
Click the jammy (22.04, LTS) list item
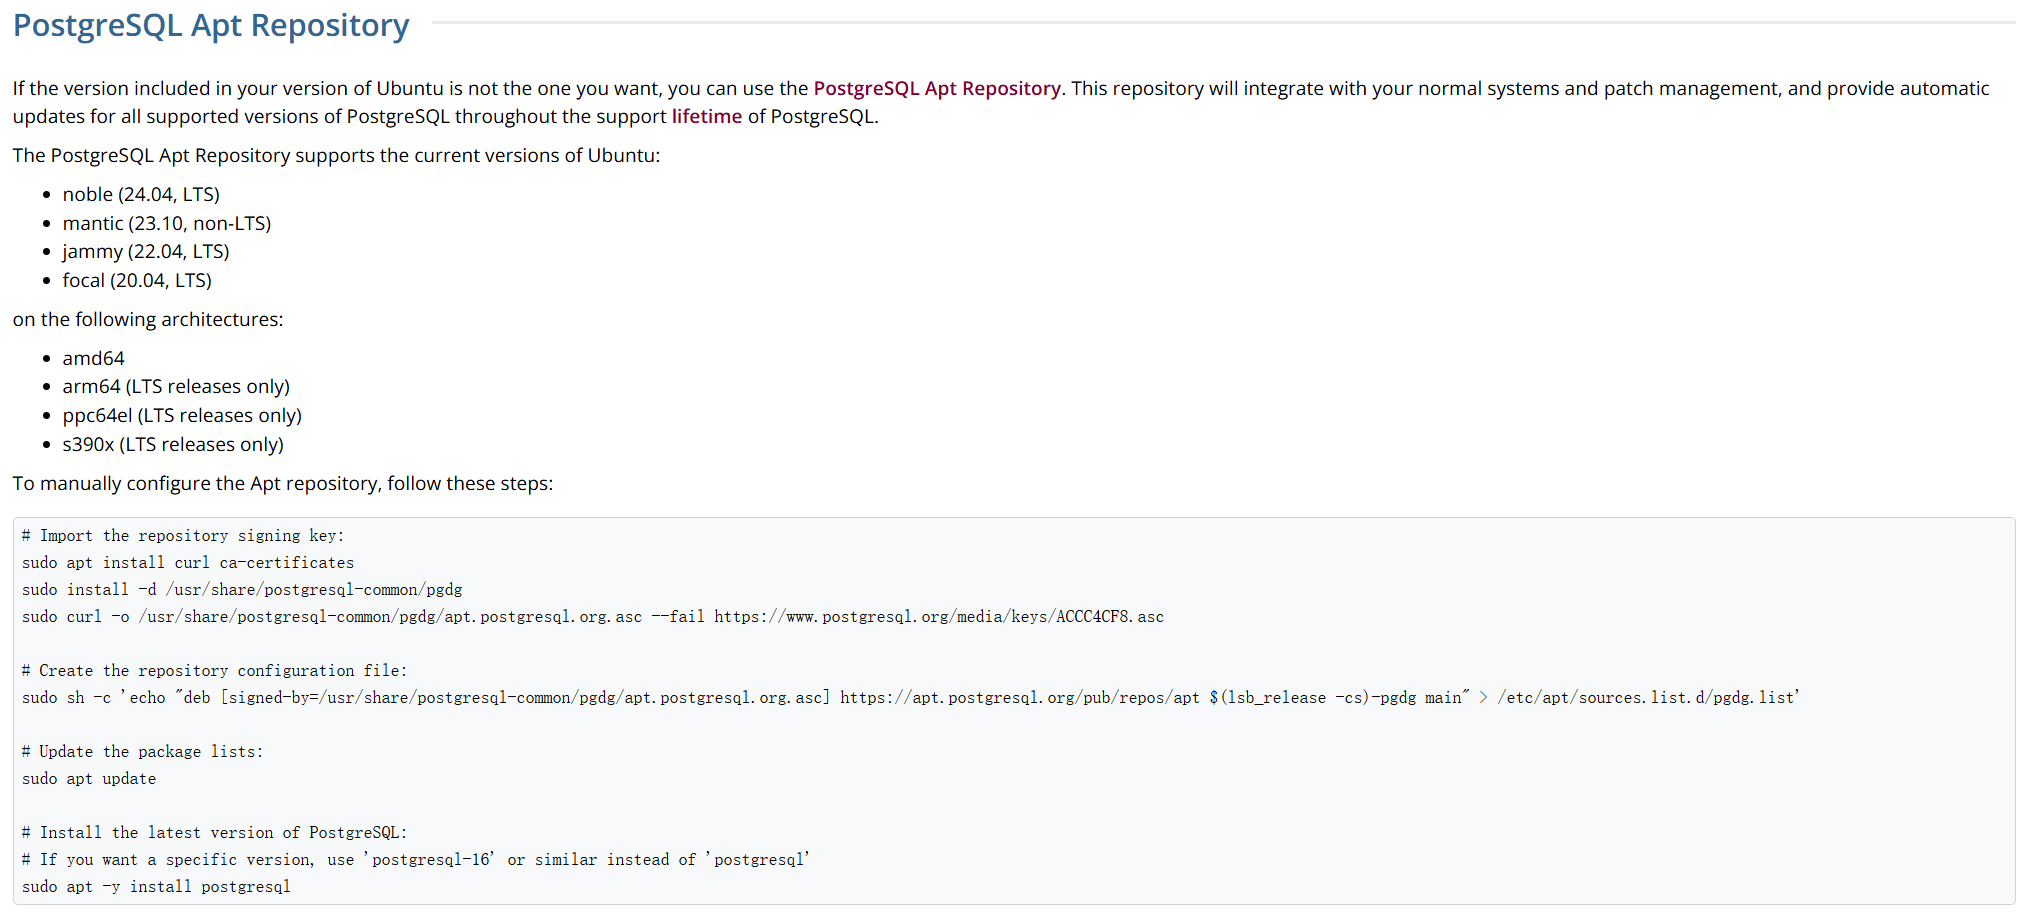pos(146,251)
